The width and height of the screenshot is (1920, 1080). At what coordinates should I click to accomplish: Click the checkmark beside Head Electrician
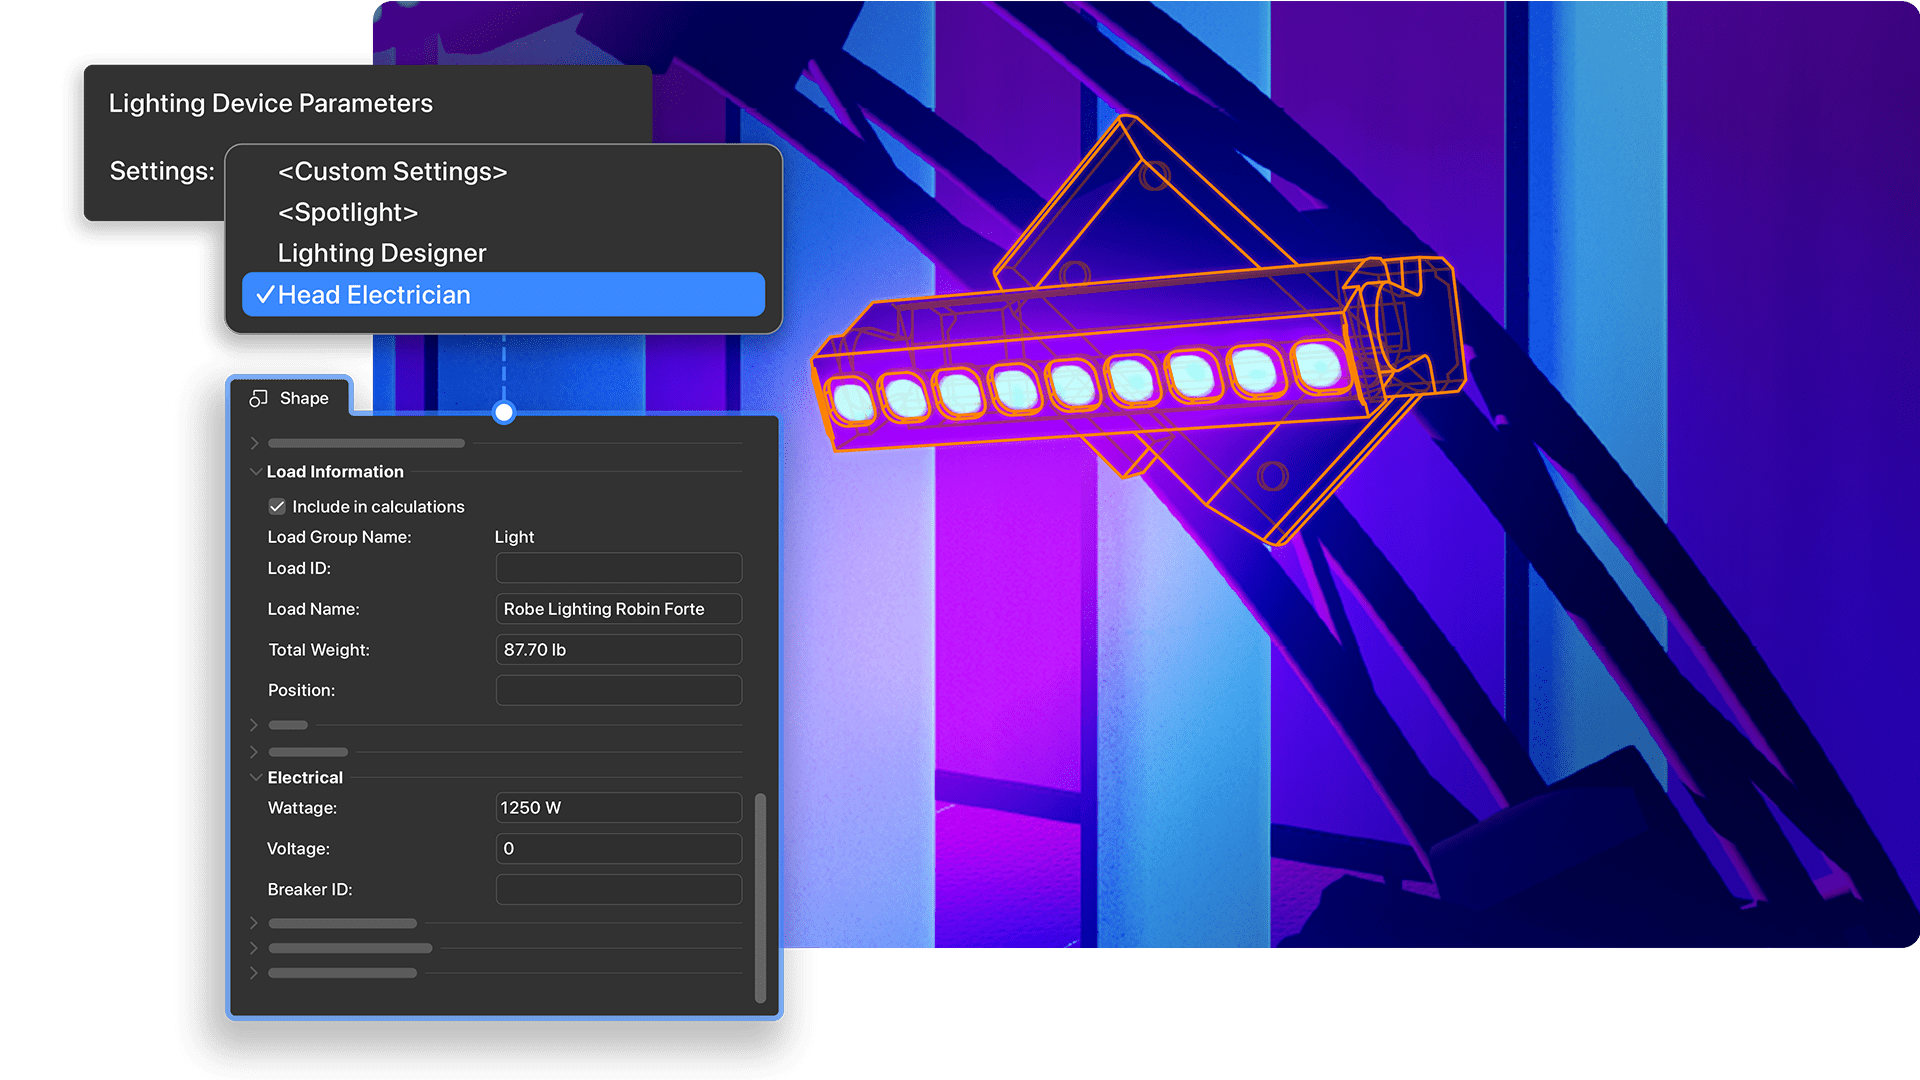[x=265, y=295]
